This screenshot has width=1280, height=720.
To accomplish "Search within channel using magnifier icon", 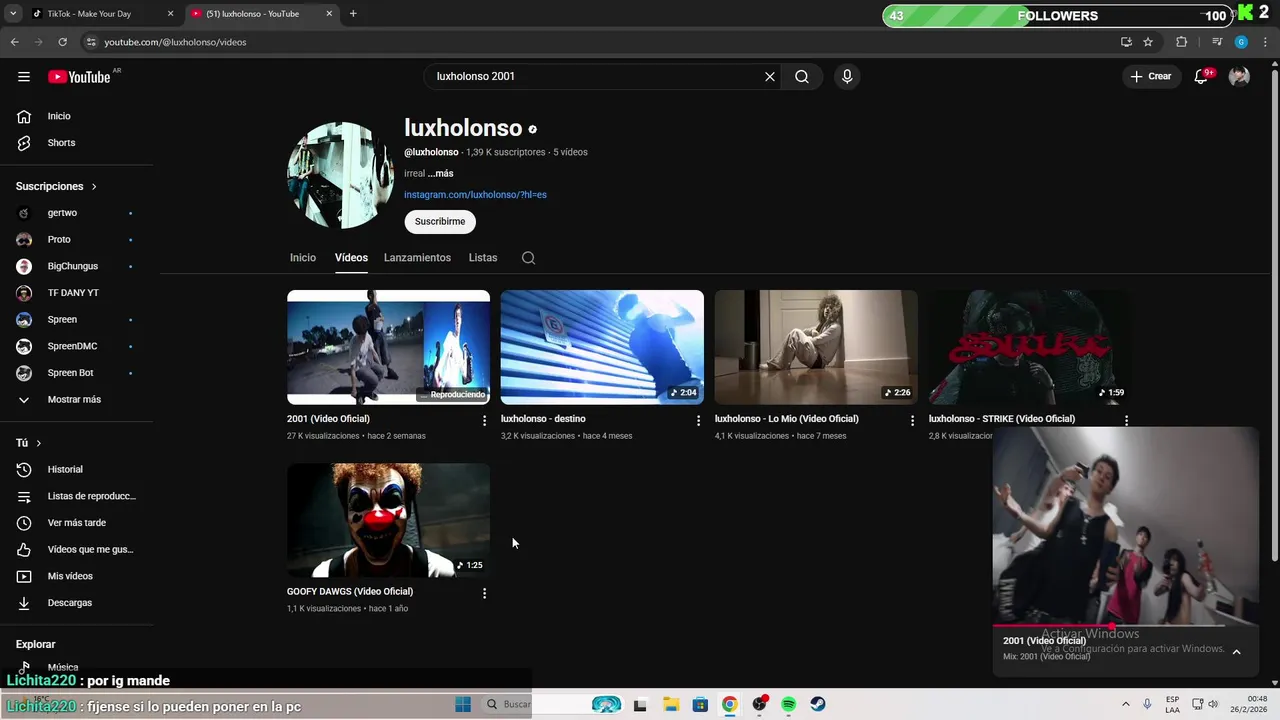I will pos(528,258).
